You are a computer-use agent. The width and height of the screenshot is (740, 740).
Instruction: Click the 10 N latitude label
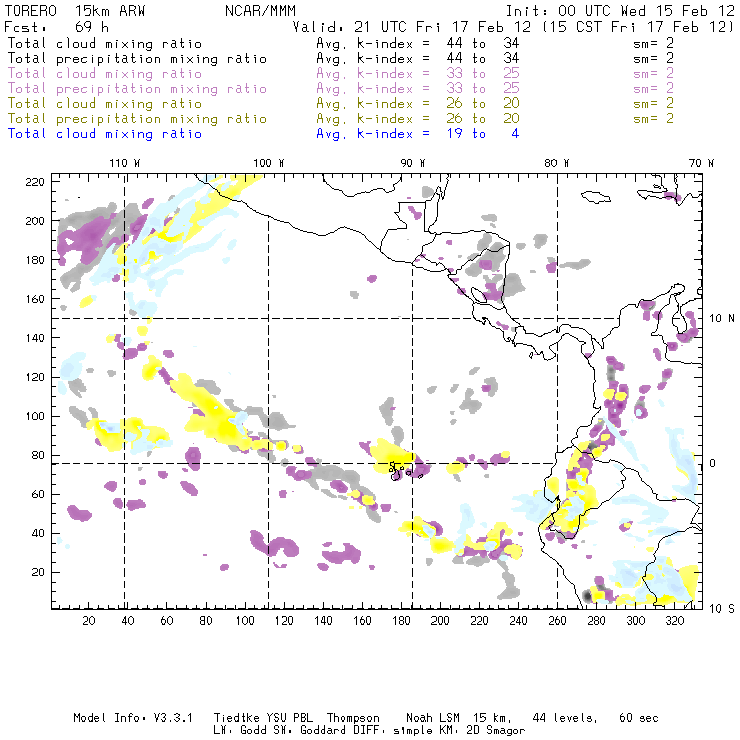(717, 318)
